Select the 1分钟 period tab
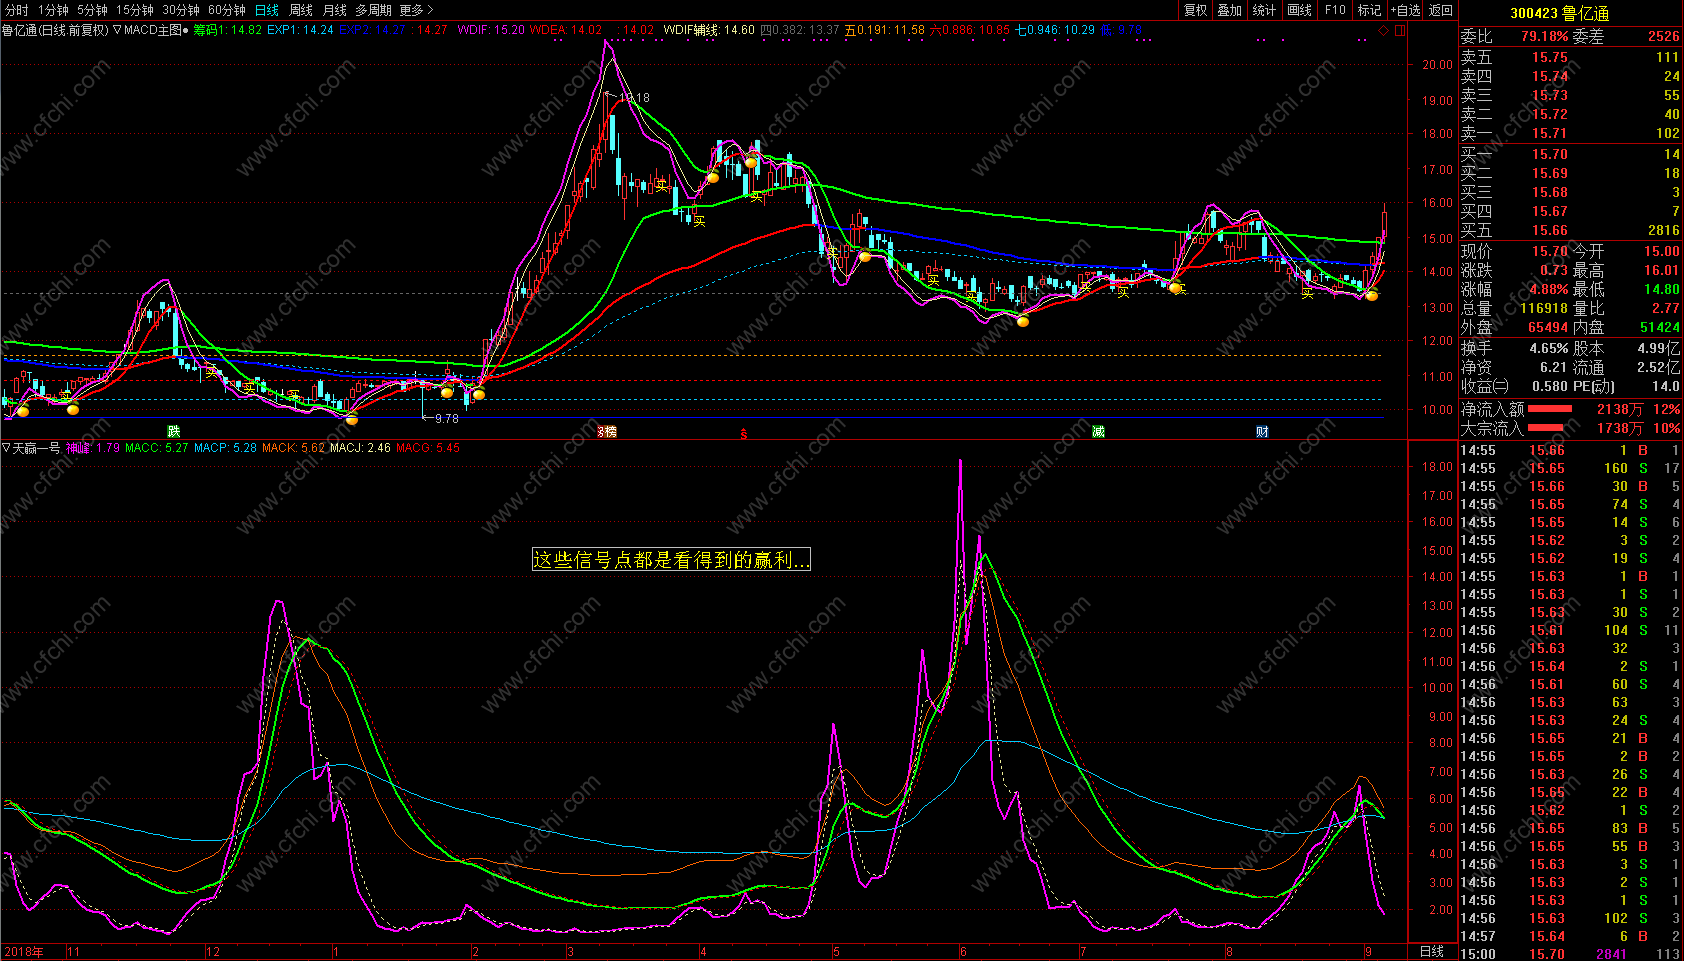Viewport: 1684px width, 961px height. coord(53,10)
